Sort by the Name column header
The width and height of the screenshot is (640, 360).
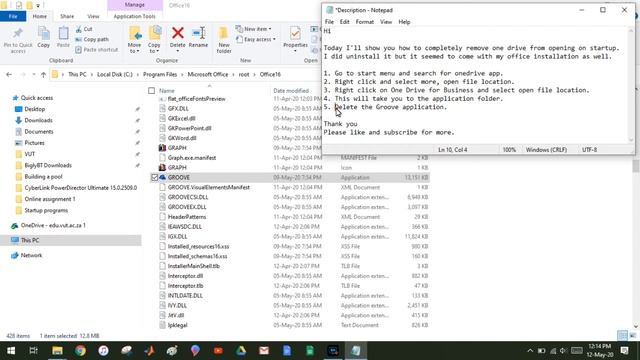pyautogui.click(x=167, y=91)
